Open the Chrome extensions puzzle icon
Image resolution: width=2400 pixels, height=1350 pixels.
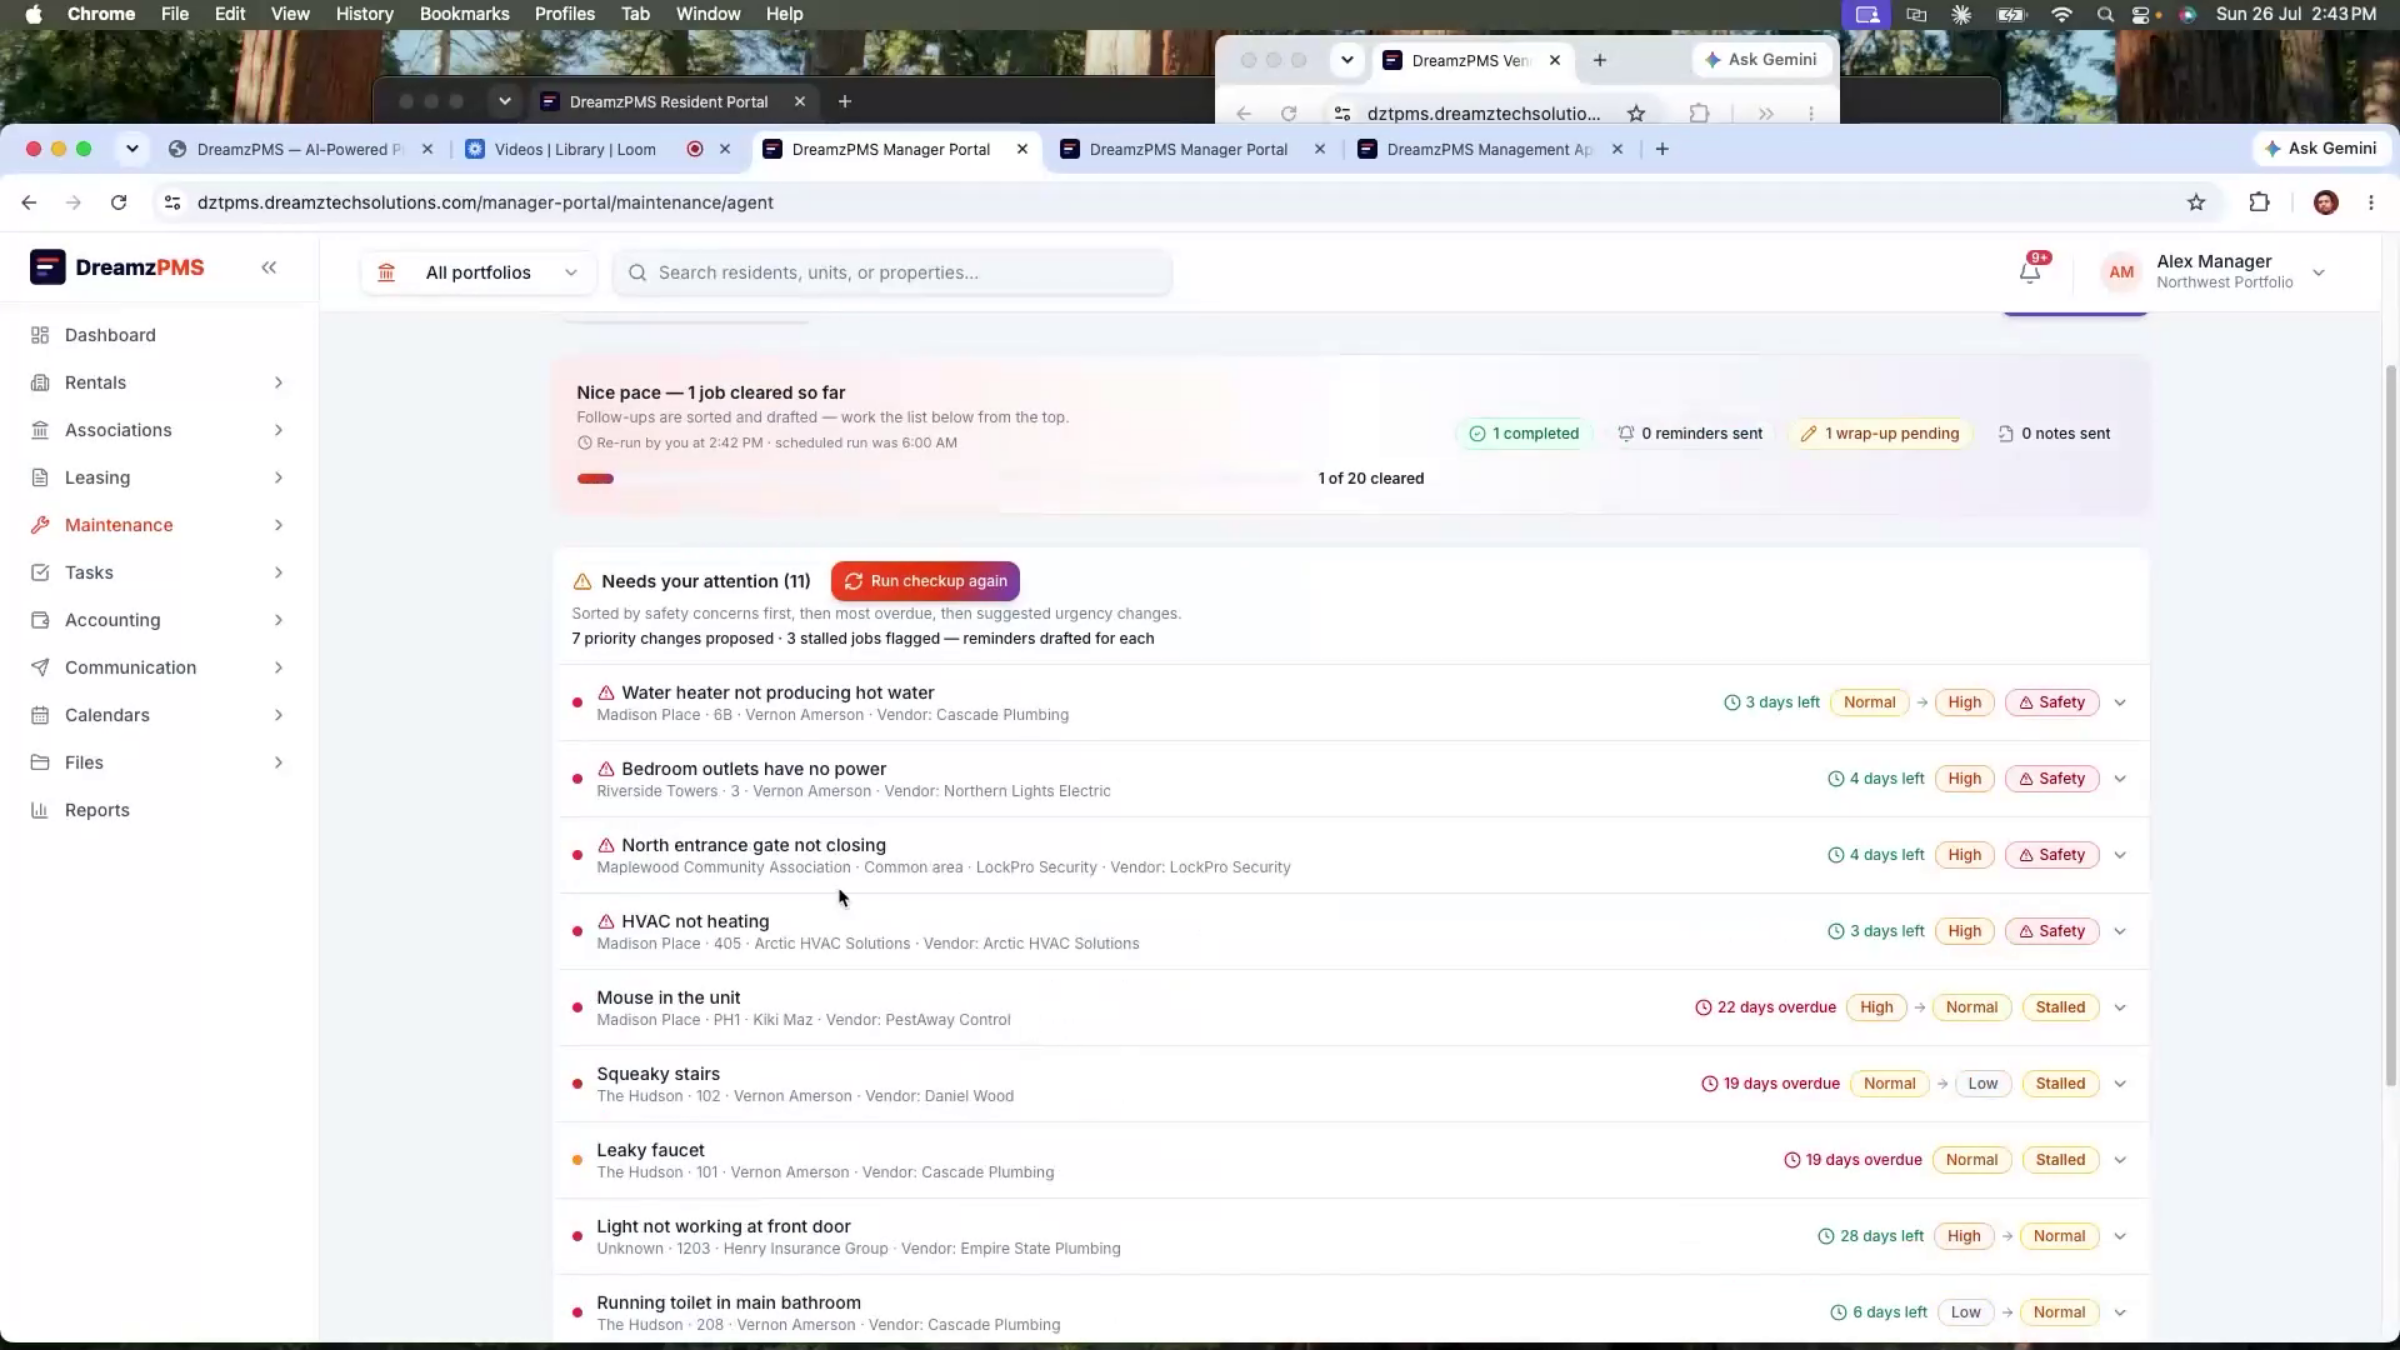pos(2259,202)
